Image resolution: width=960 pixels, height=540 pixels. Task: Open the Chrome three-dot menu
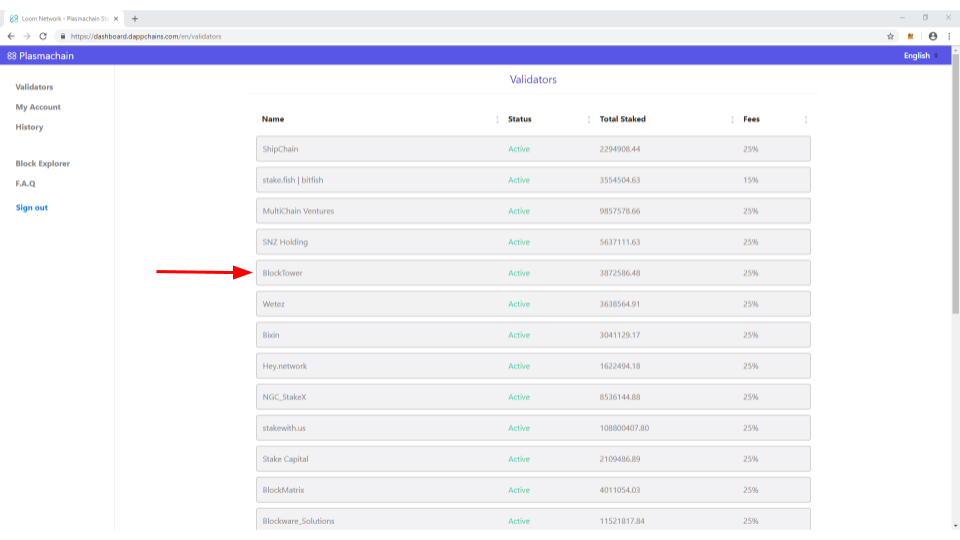pyautogui.click(x=950, y=36)
